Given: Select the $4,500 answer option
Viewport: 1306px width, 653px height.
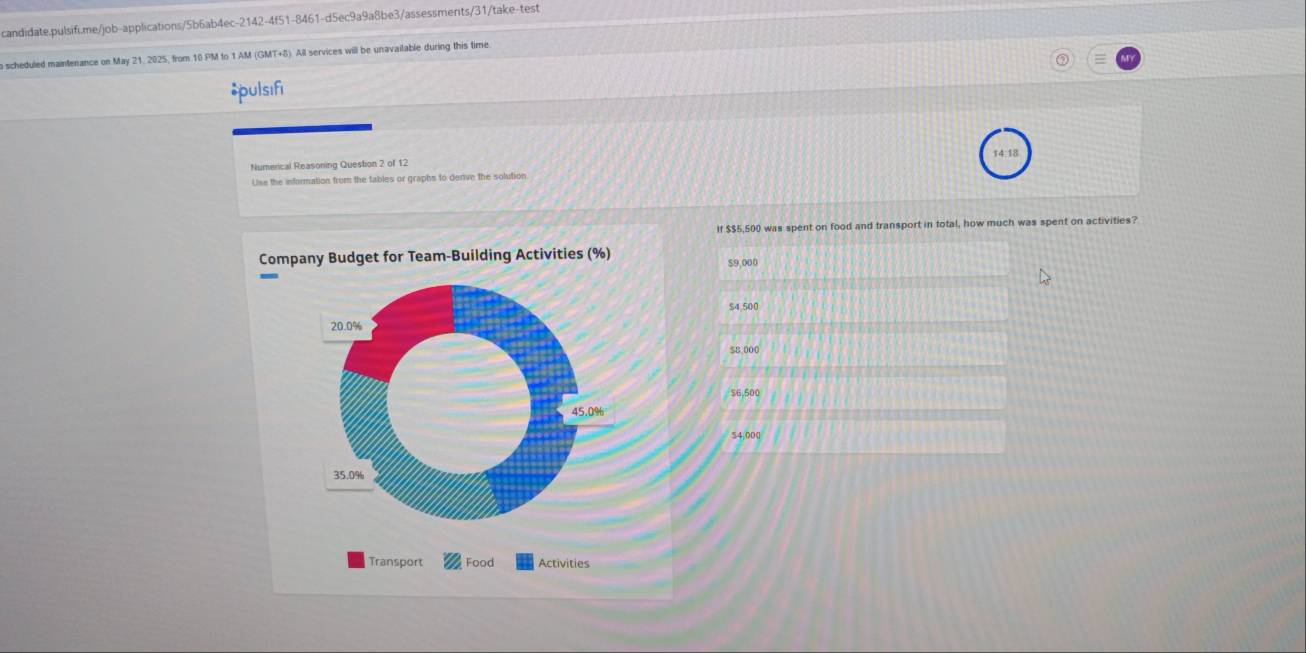Looking at the screenshot, I should tap(865, 306).
